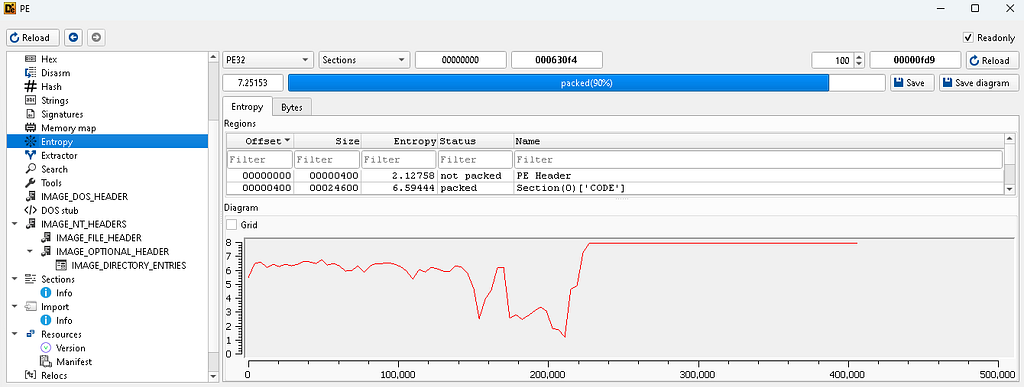Click the Size filter field
Screen dimensions: 1024x387
pos(327,159)
